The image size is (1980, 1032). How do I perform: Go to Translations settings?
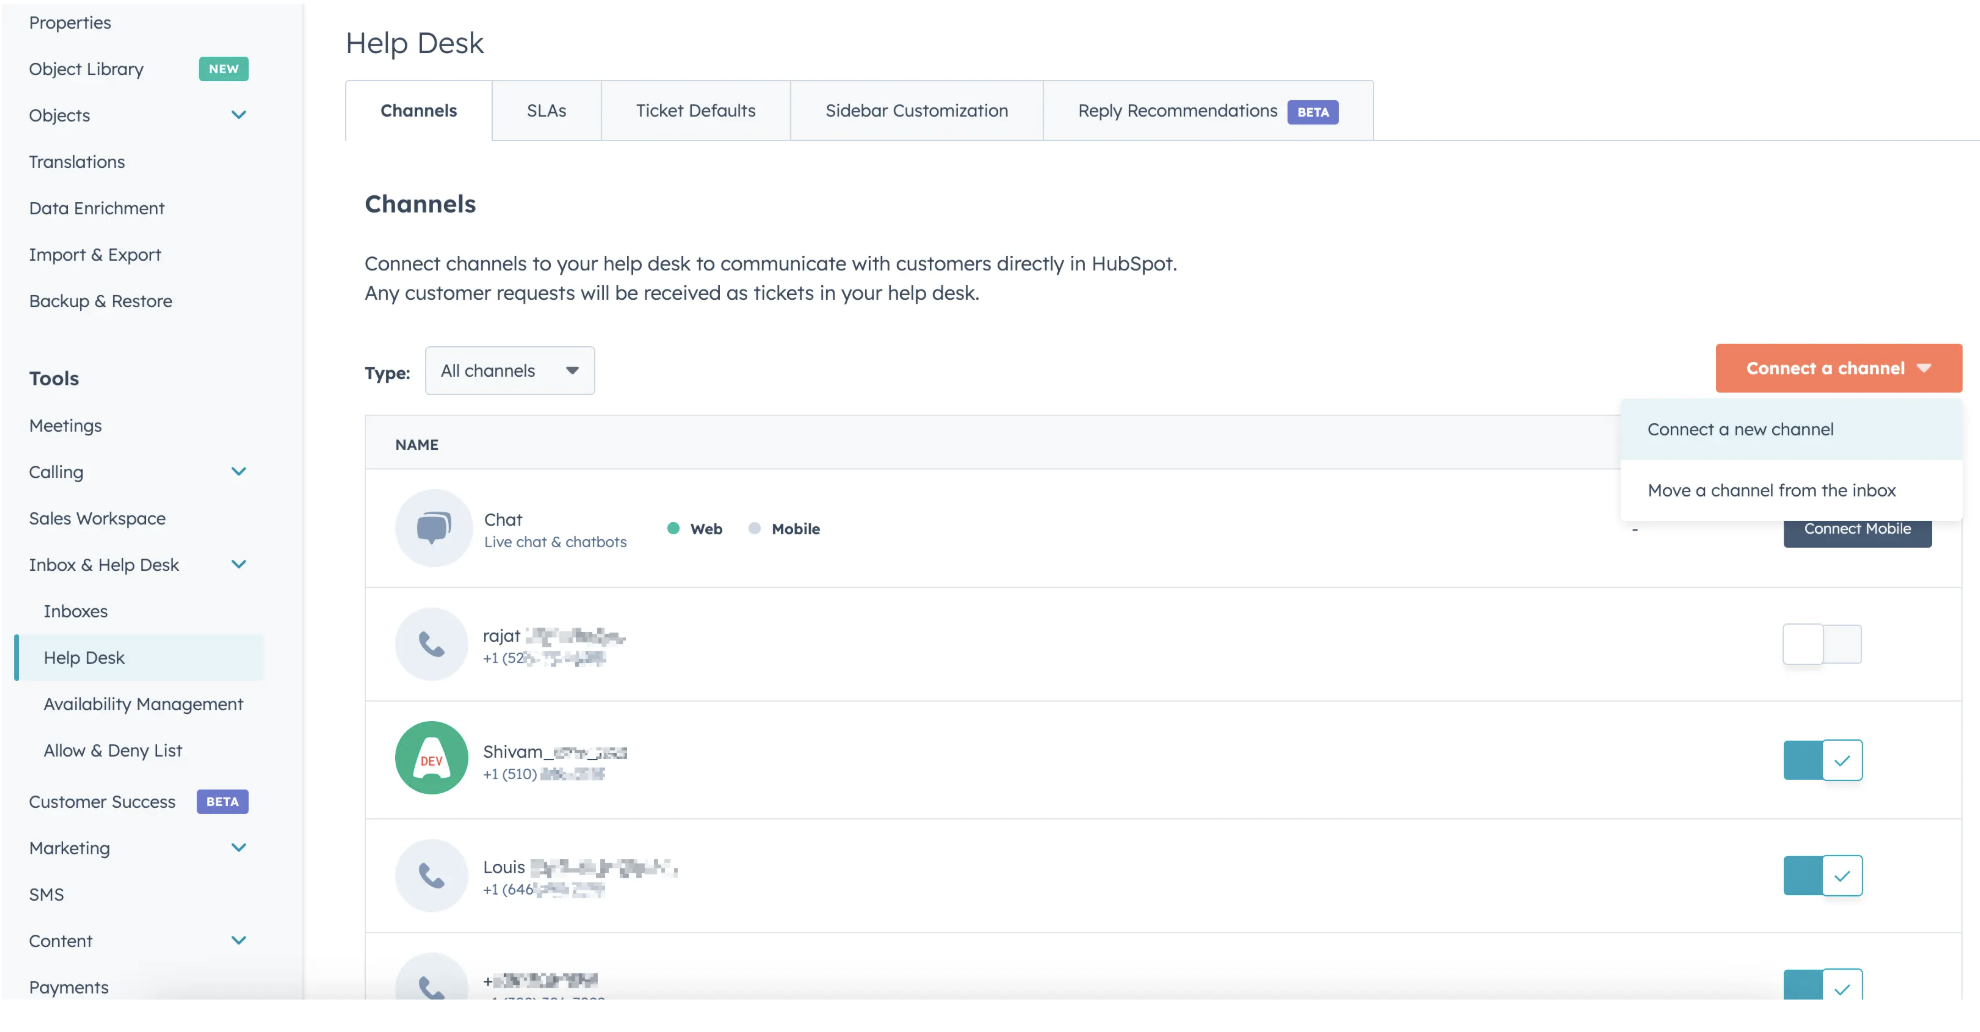click(x=77, y=162)
